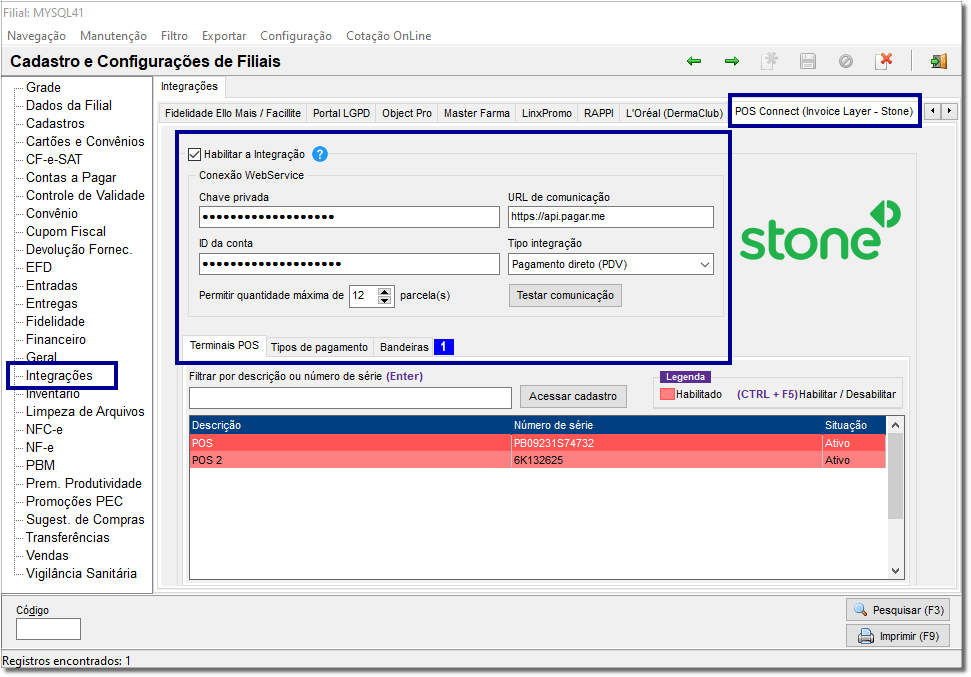This screenshot has height=677, width=971.
Task: Click the Pesquisar (F3) button
Action: pos(898,610)
